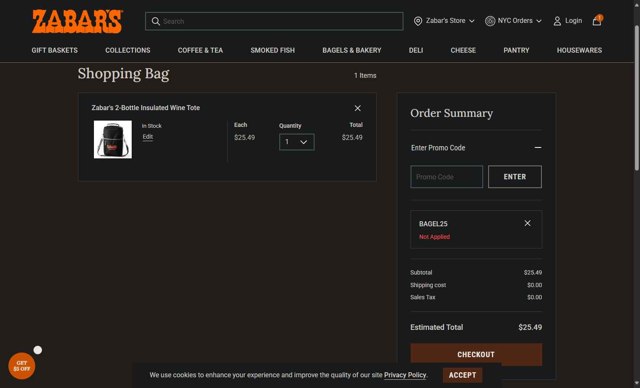Open Housewares menu
Screen dimensions: 640x388
[x=579, y=50]
